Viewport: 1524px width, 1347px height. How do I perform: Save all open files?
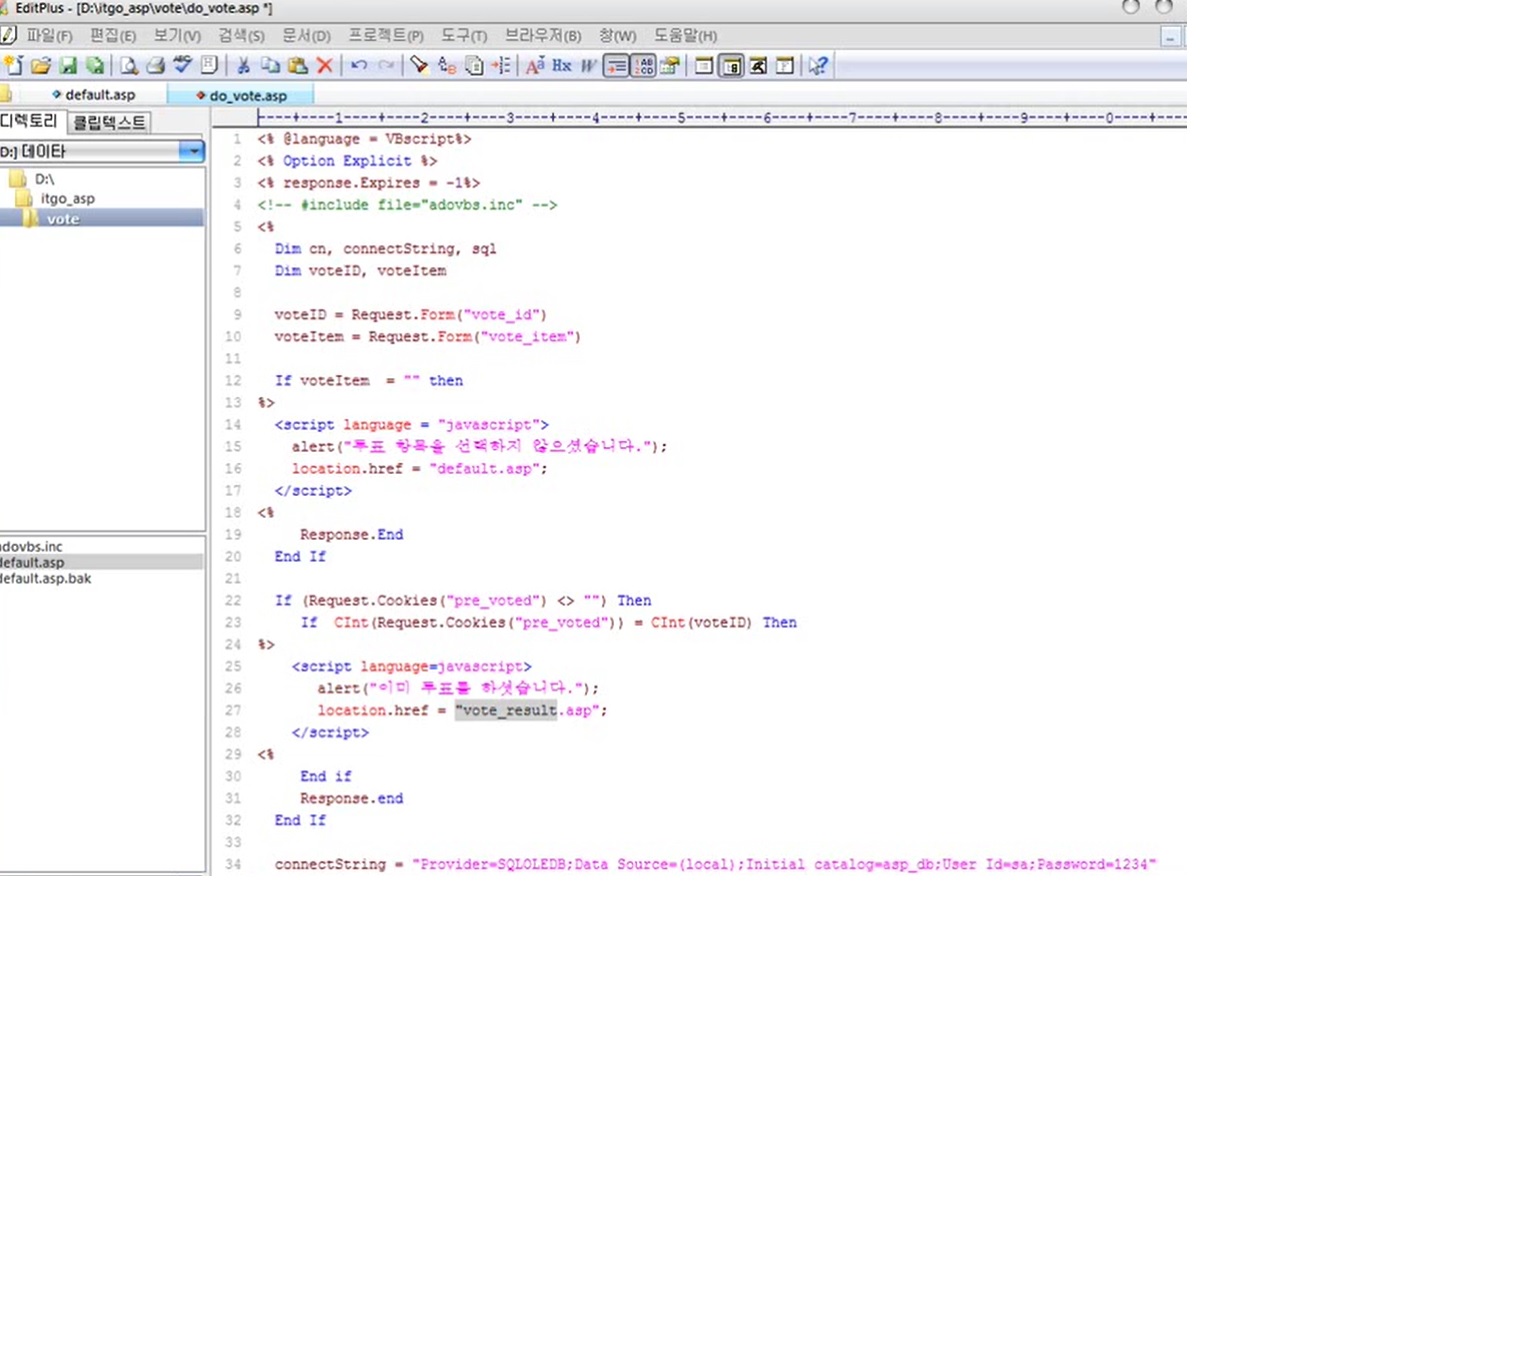point(95,66)
